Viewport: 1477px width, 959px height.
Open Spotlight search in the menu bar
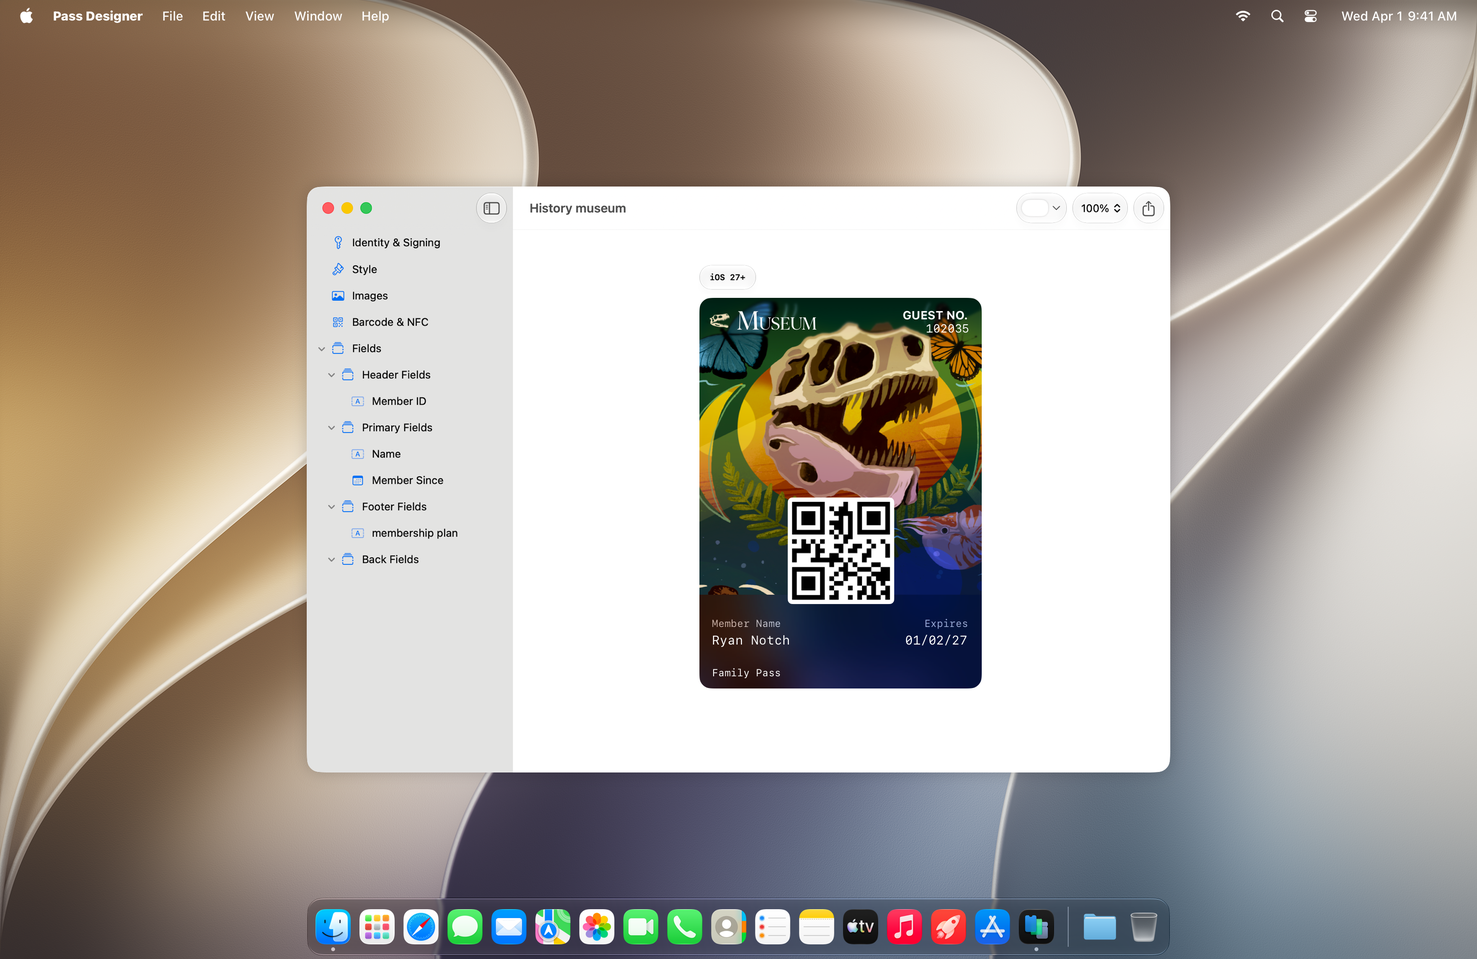(1277, 16)
